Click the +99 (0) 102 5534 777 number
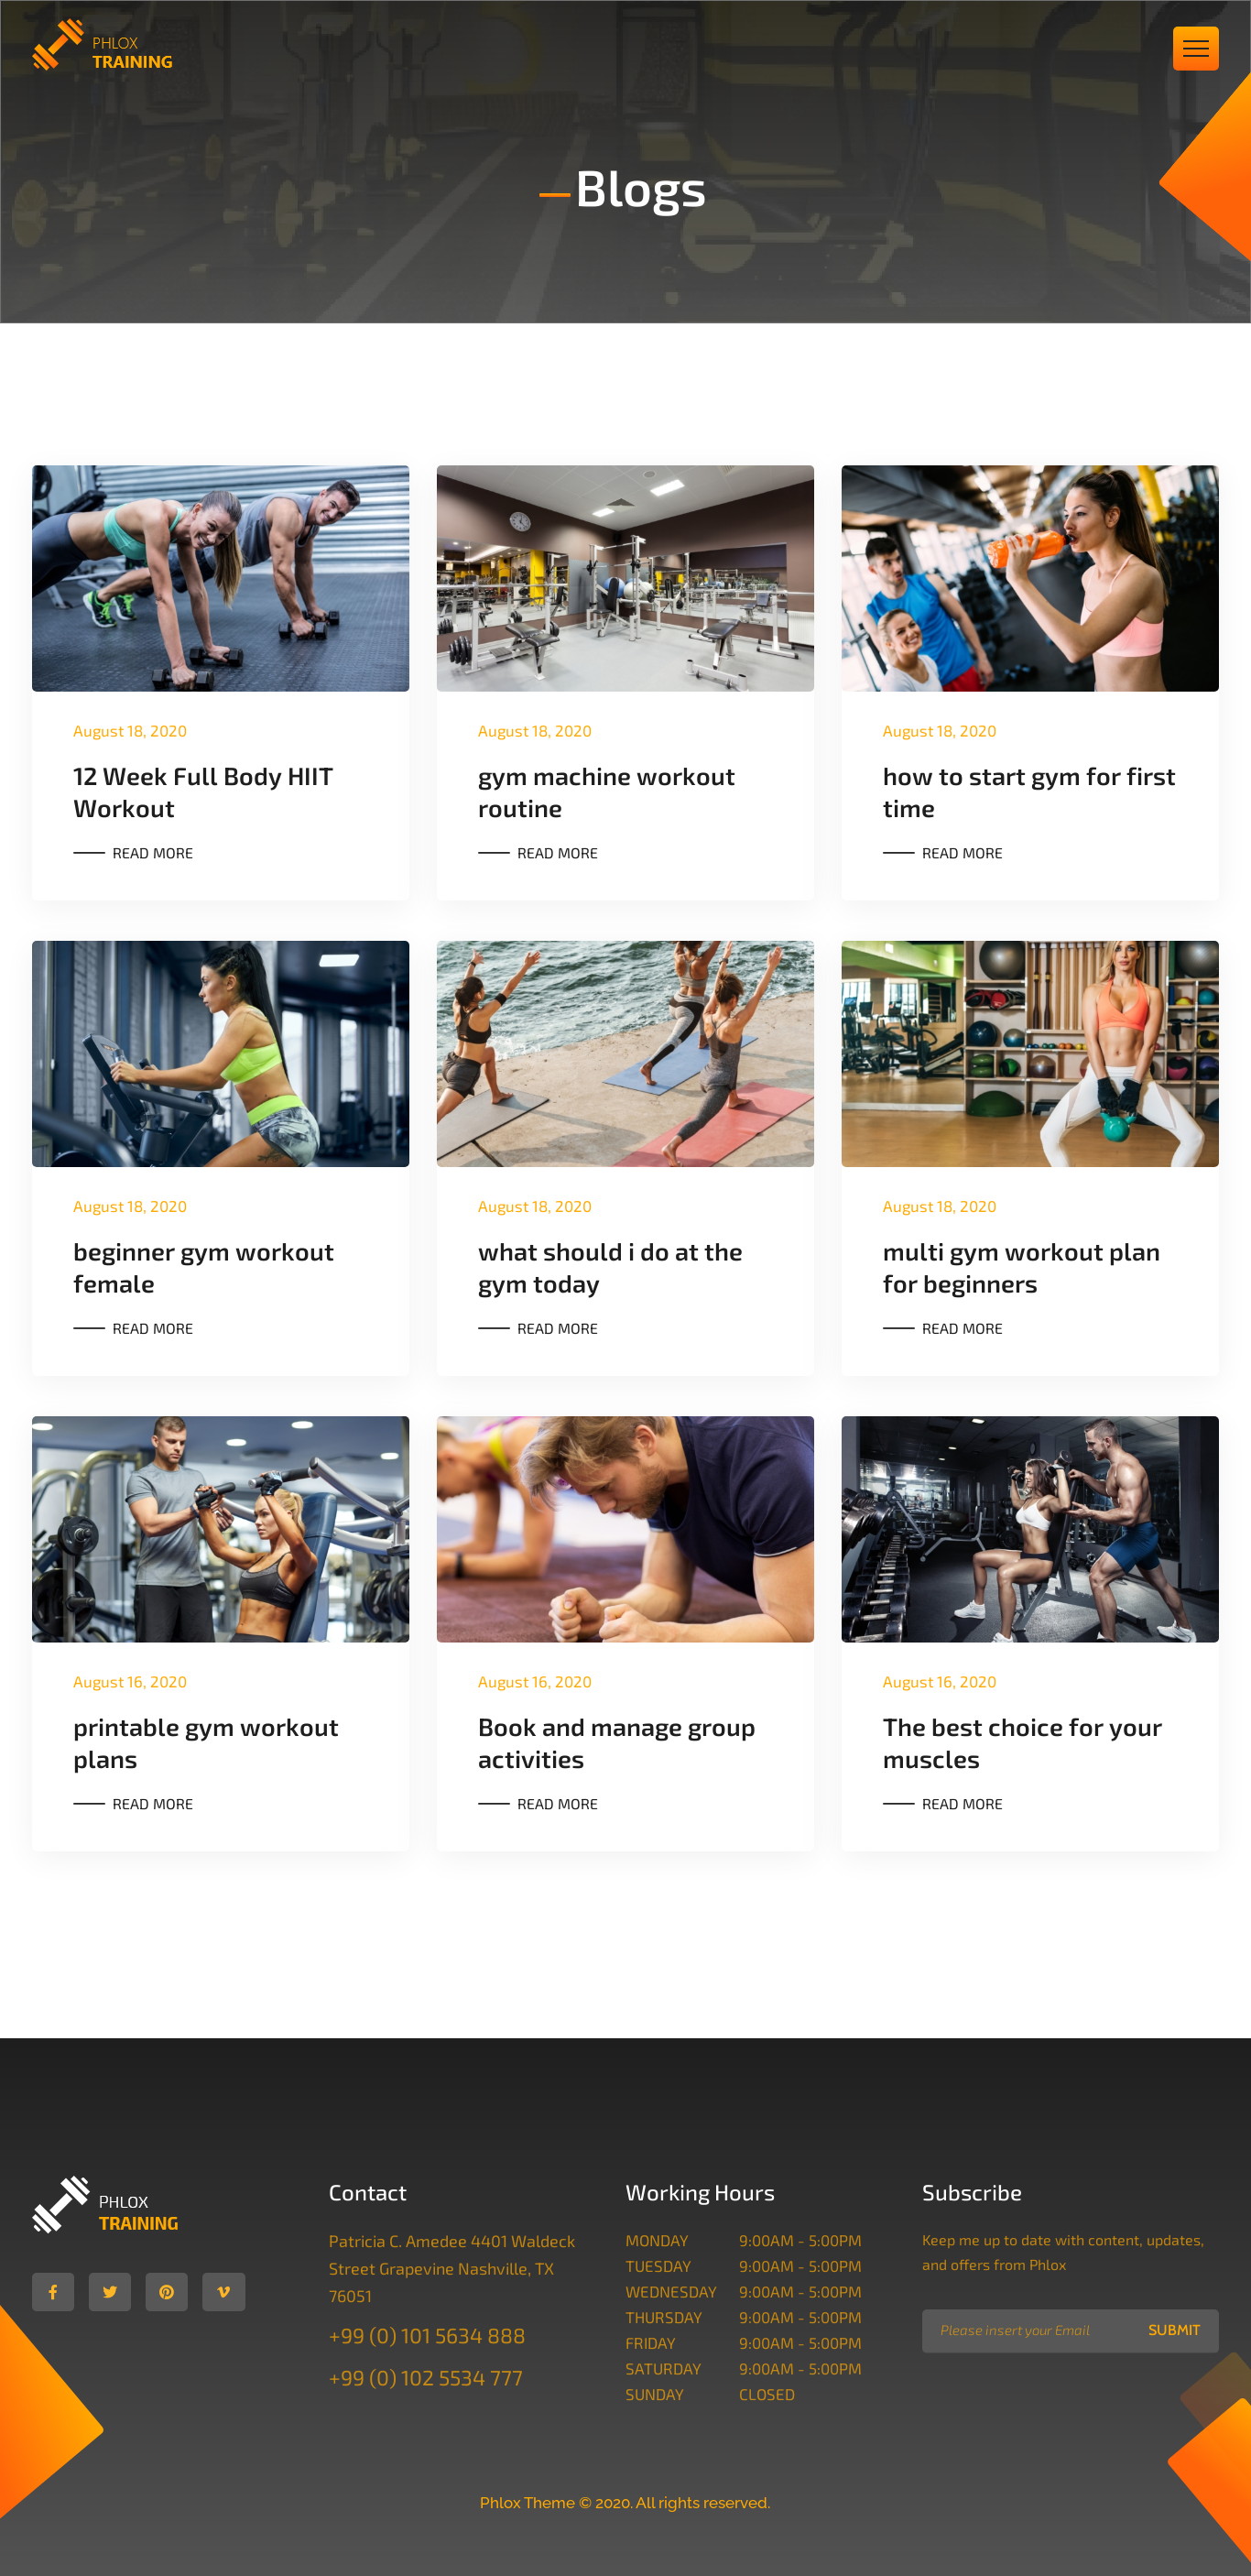The width and height of the screenshot is (1251, 2576). coord(426,2378)
